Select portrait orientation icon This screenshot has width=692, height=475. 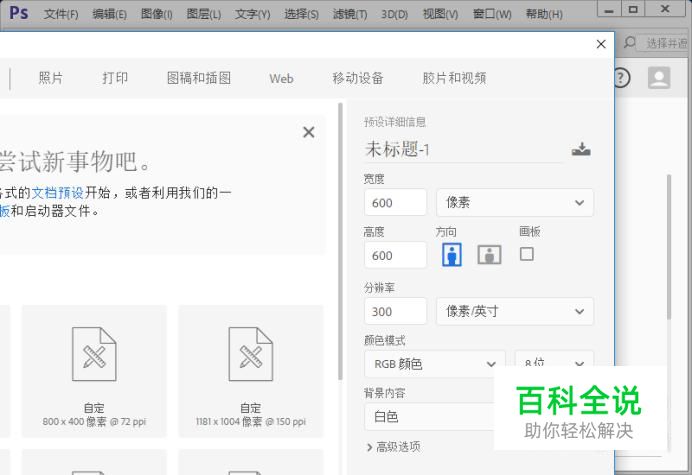[452, 255]
